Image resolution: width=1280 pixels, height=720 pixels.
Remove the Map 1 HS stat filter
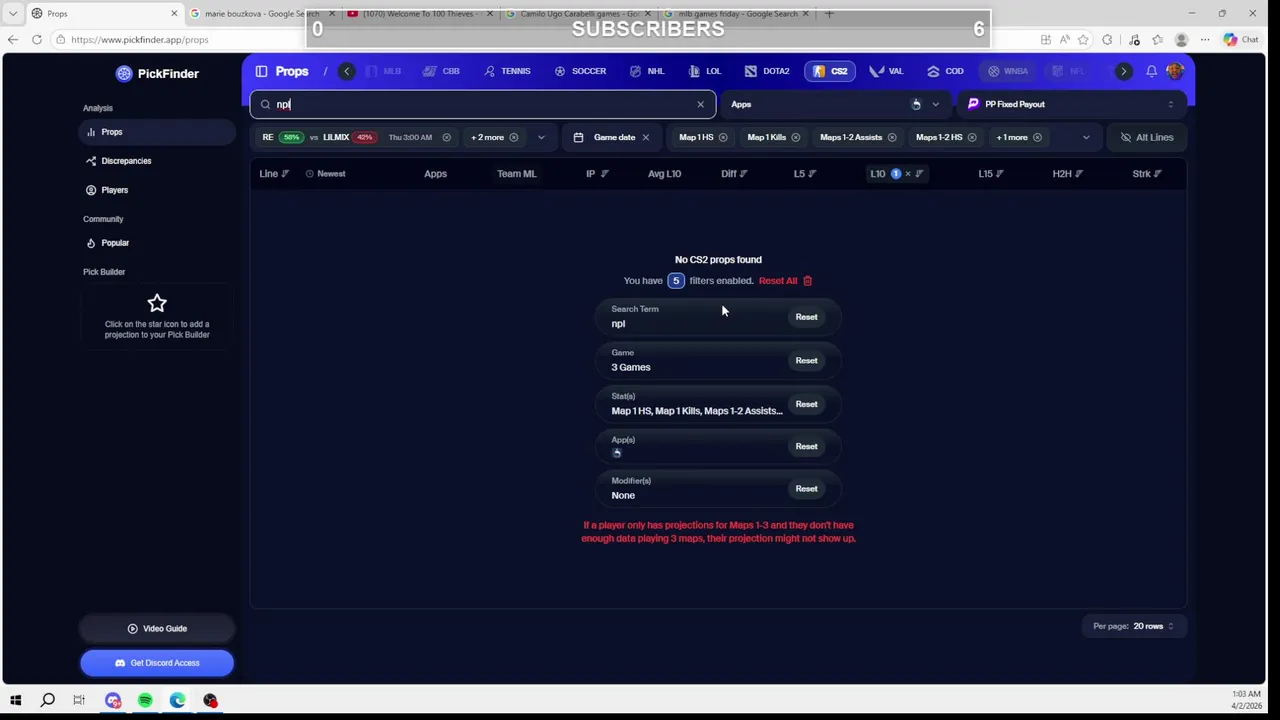coord(723,137)
